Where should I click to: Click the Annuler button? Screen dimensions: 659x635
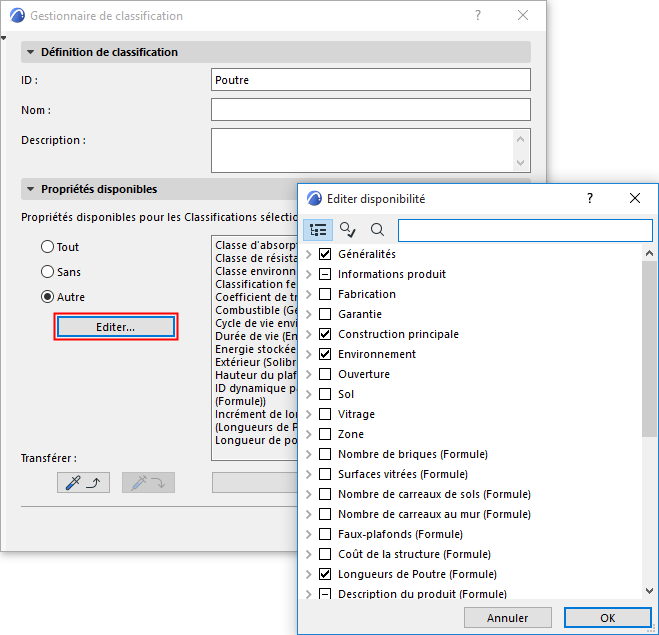(x=508, y=618)
